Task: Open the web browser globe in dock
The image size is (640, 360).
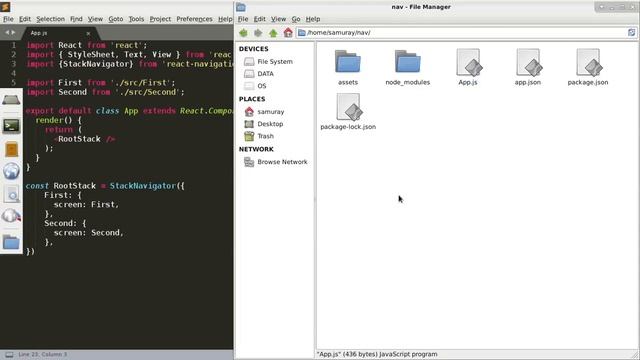Action: click(x=11, y=171)
